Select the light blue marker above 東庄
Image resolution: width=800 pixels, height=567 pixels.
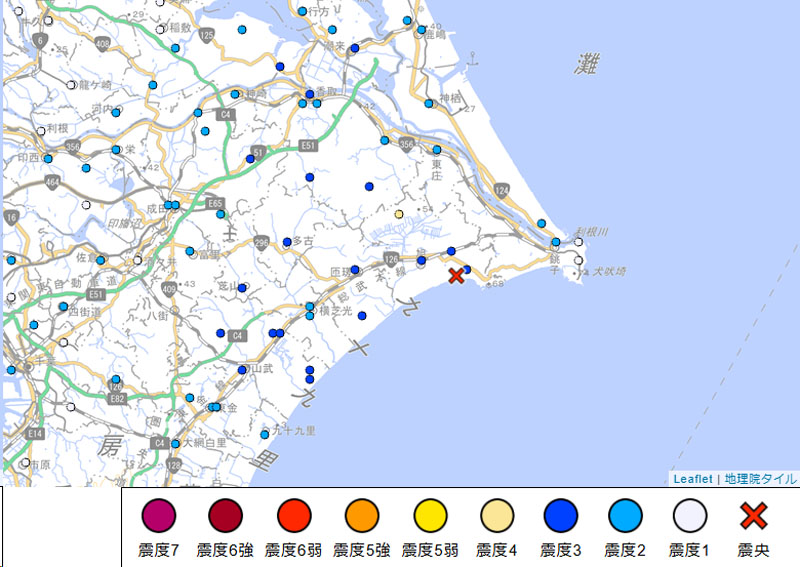437,150
